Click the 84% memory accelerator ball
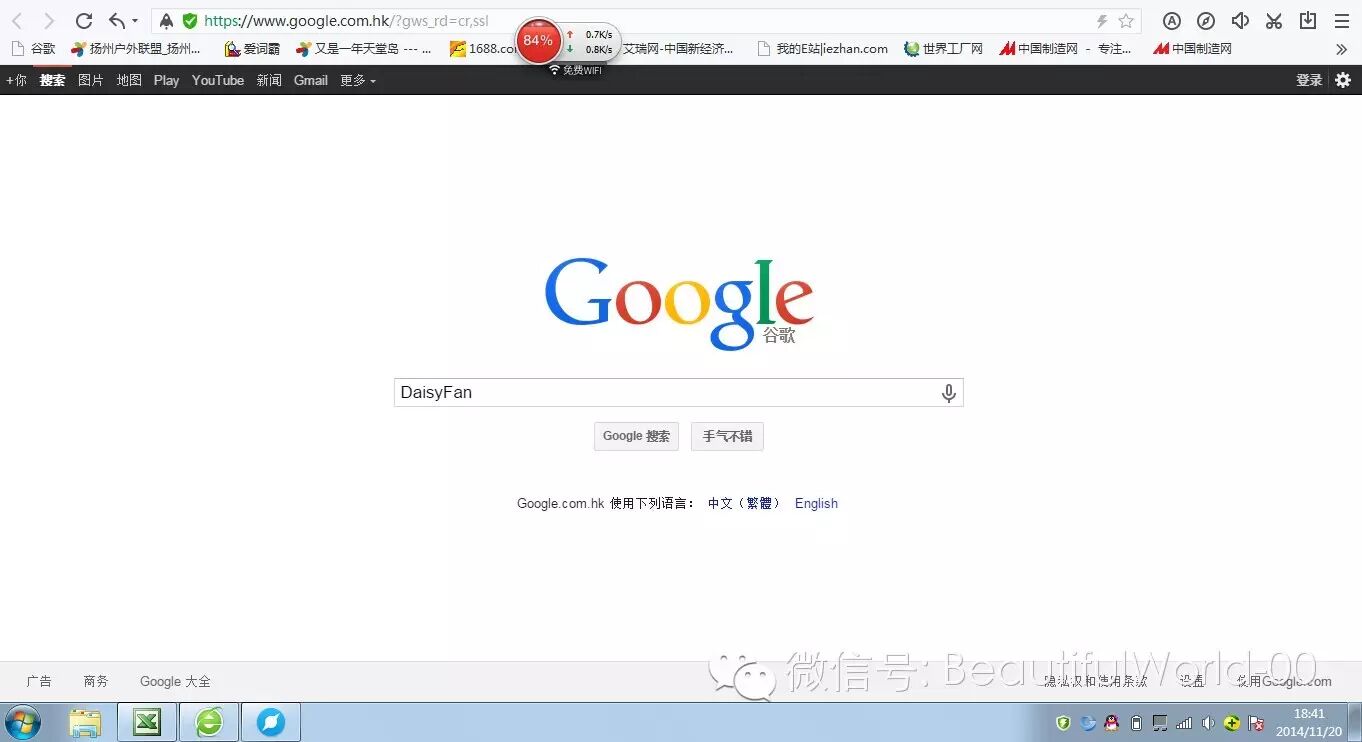 (538, 41)
